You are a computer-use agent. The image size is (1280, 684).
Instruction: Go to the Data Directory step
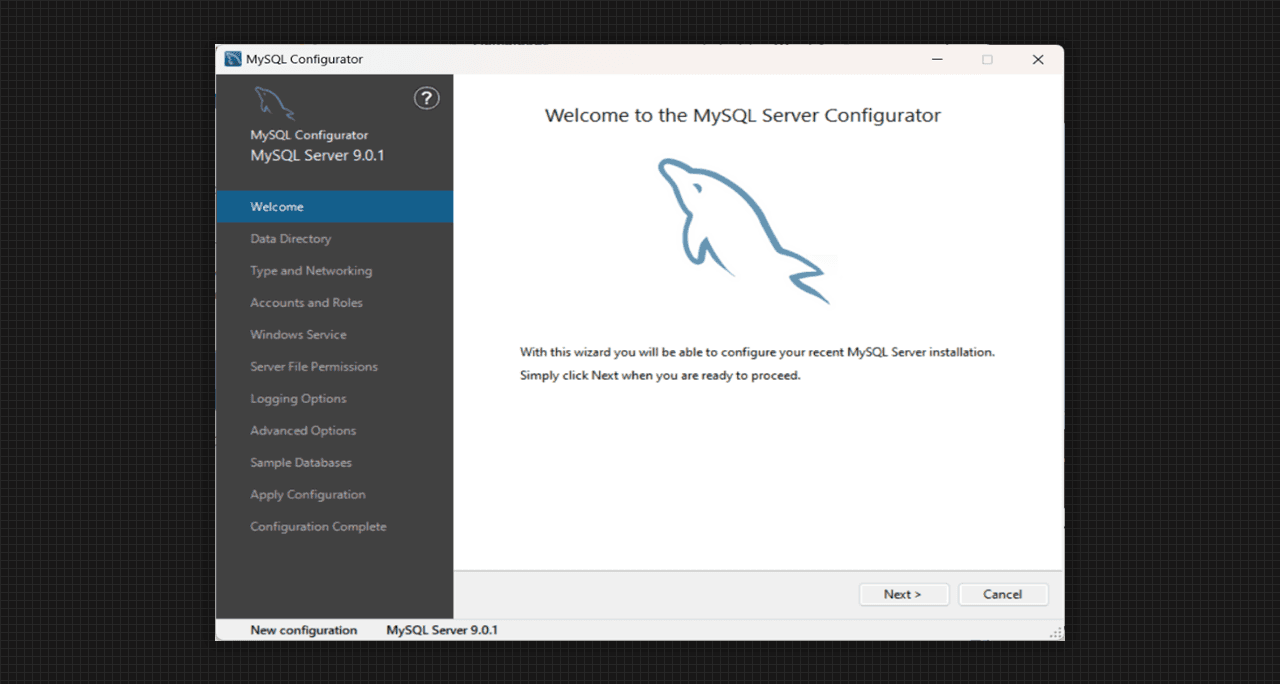click(x=290, y=239)
